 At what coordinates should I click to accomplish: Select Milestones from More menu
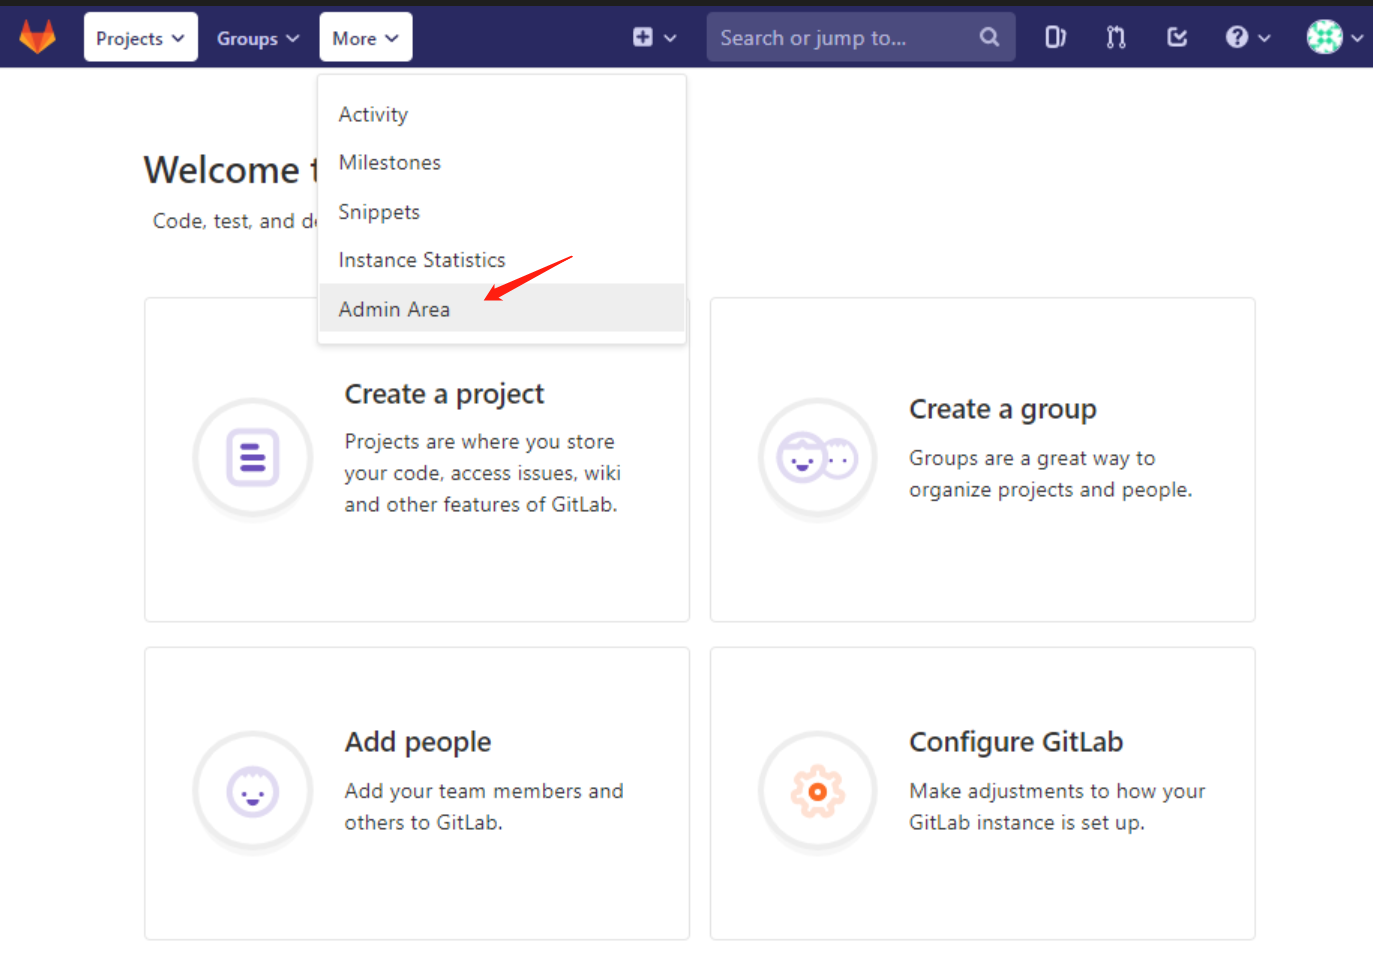click(501, 162)
